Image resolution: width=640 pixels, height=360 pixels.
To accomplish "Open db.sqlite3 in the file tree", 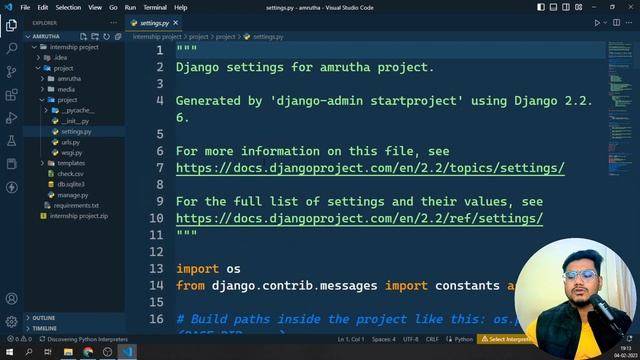I will coord(74,184).
